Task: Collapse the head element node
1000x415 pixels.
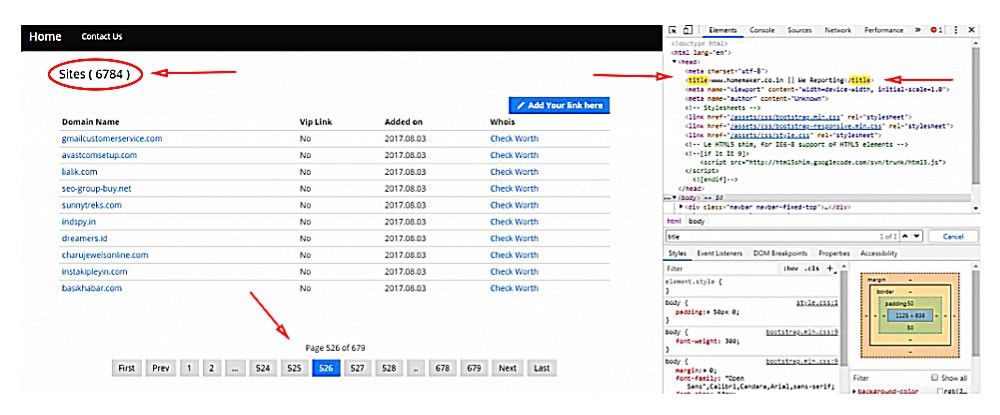Action: click(675, 62)
